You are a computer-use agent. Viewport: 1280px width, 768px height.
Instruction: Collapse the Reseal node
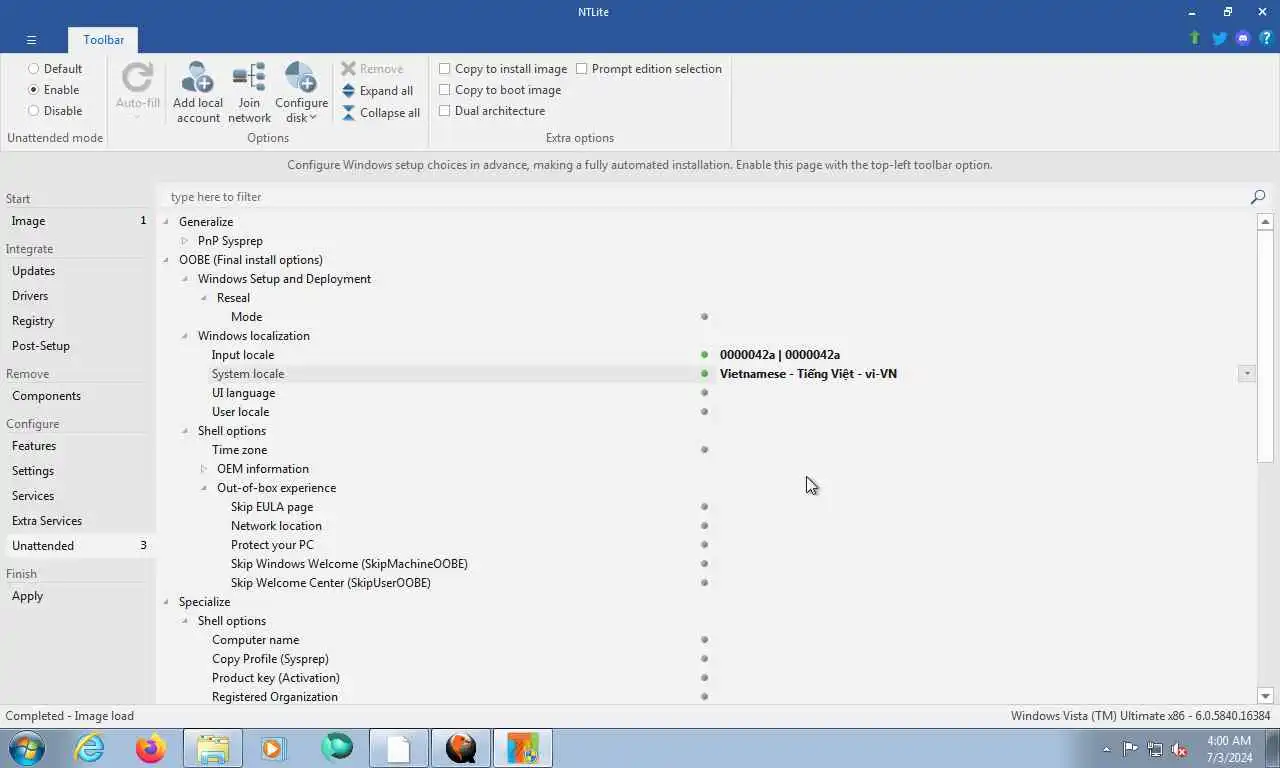pyautogui.click(x=204, y=298)
